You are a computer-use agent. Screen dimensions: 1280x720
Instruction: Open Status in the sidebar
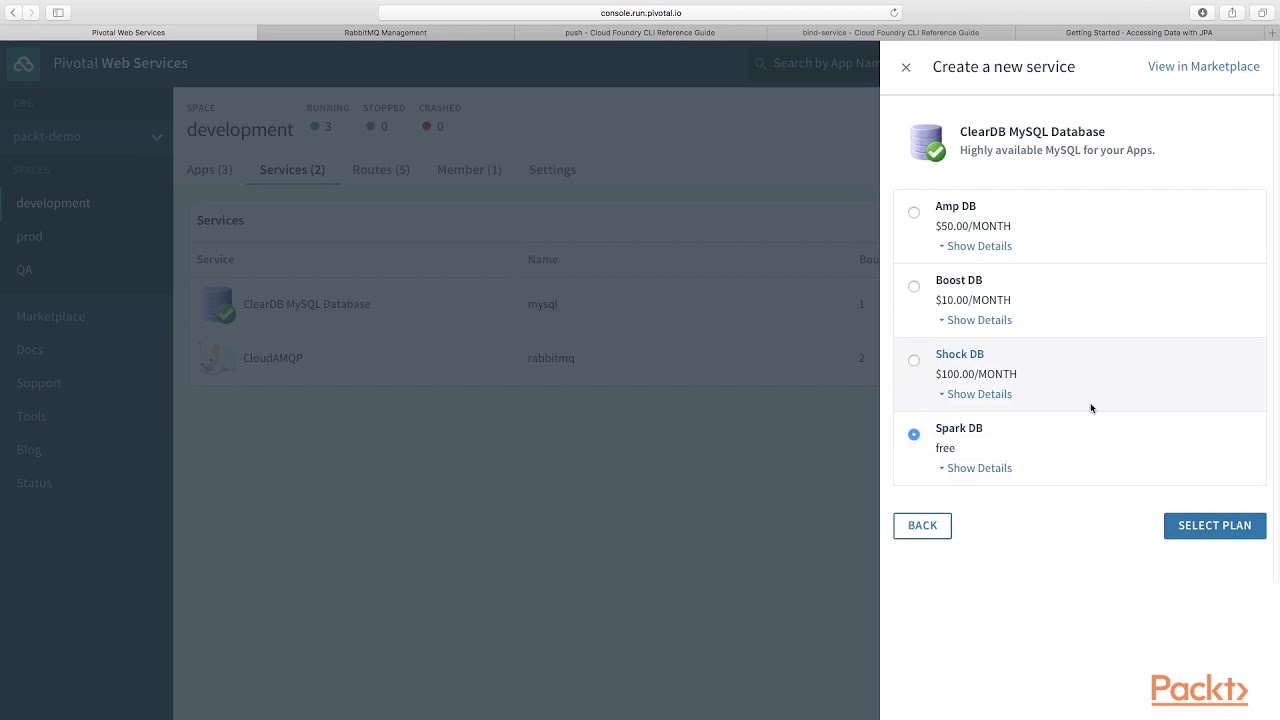tap(33, 483)
